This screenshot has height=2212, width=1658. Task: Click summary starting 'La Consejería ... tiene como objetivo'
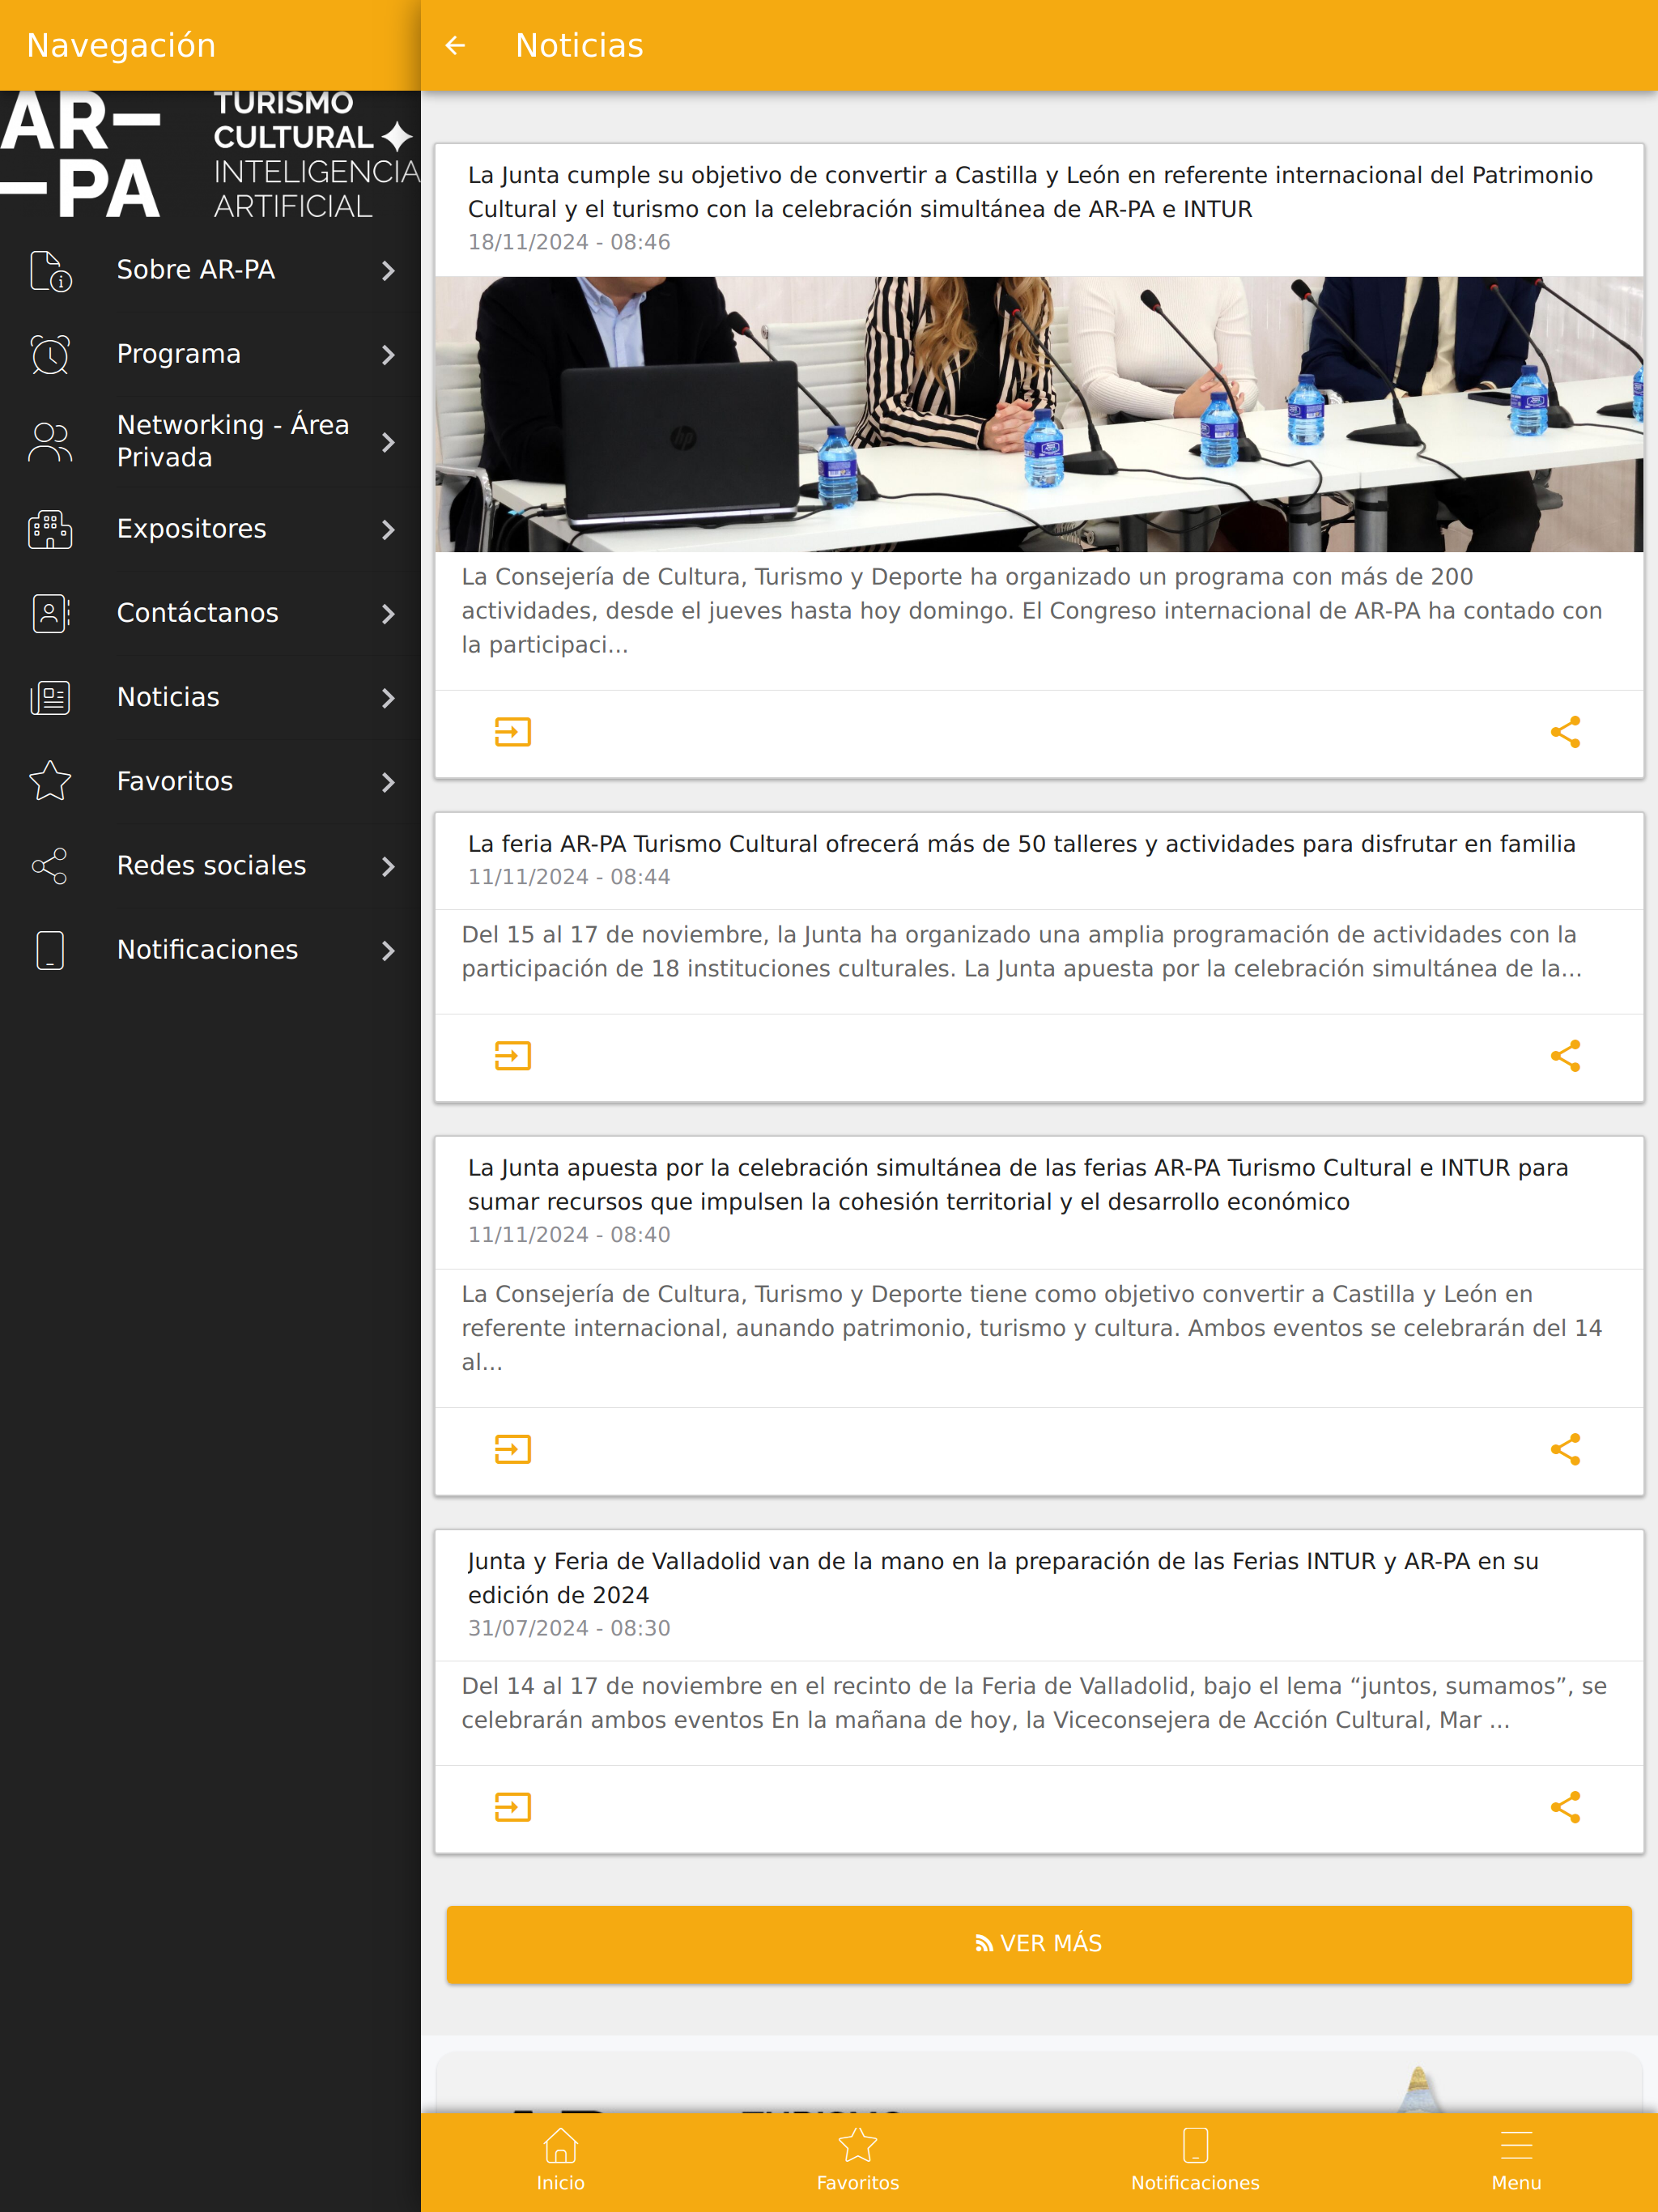(1031, 1328)
